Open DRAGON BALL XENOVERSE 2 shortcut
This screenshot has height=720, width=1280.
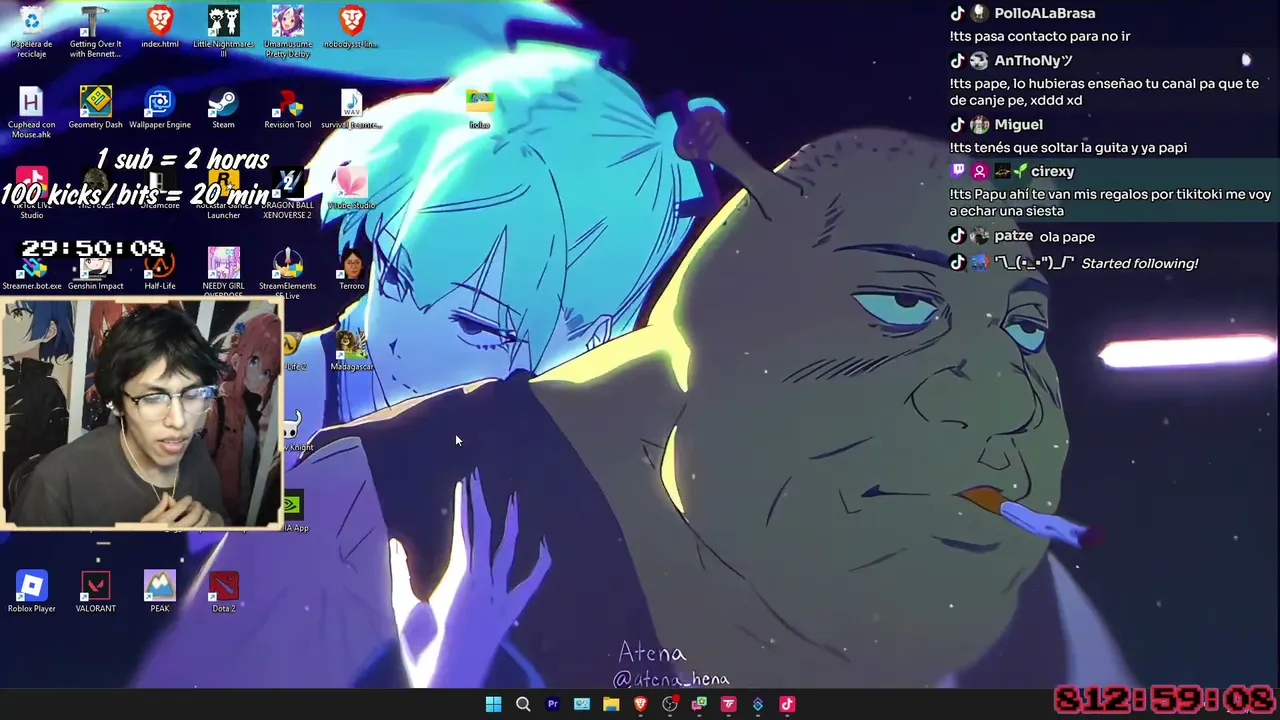[287, 193]
